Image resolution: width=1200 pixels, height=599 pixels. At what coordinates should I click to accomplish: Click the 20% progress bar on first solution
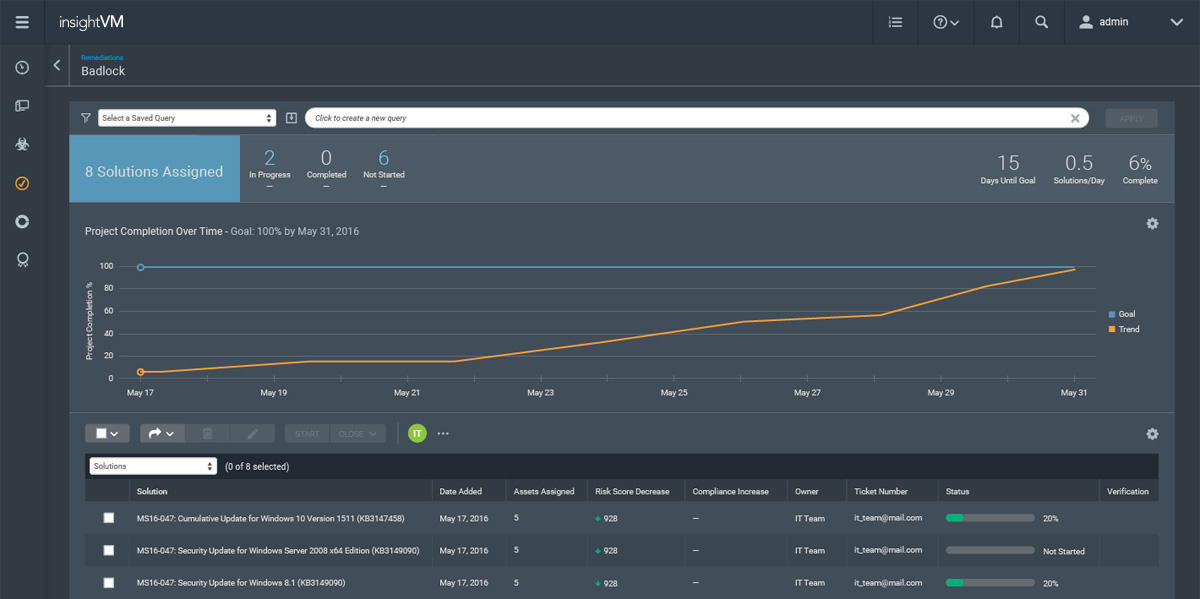tap(990, 518)
